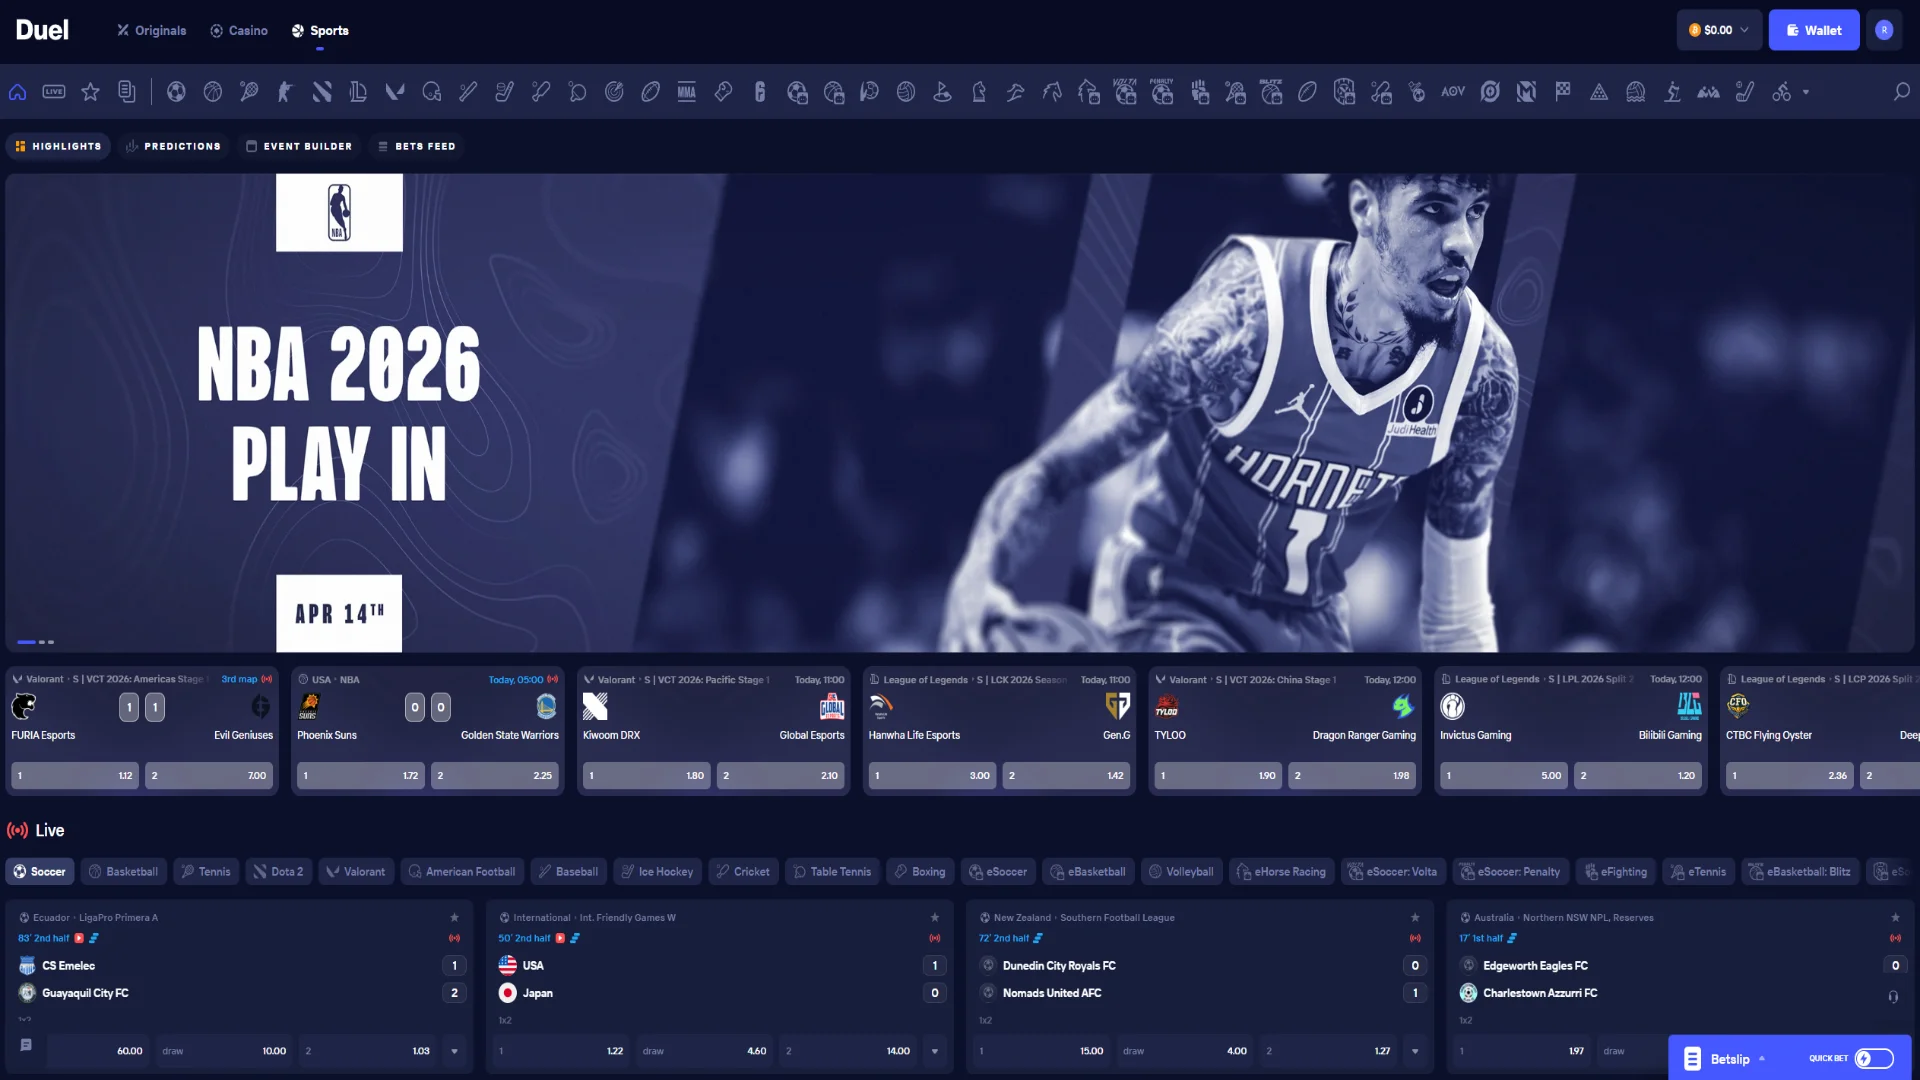Select the Bets Feed tab

pyautogui.click(x=416, y=146)
